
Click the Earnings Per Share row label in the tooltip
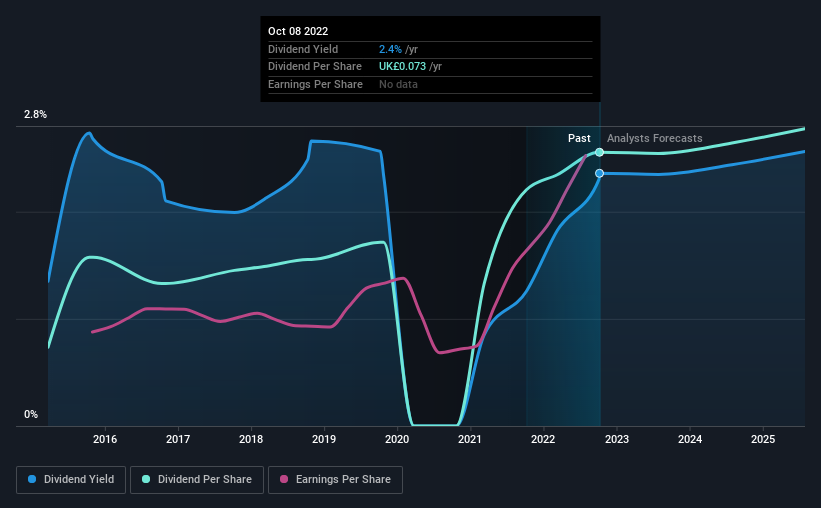pos(315,84)
